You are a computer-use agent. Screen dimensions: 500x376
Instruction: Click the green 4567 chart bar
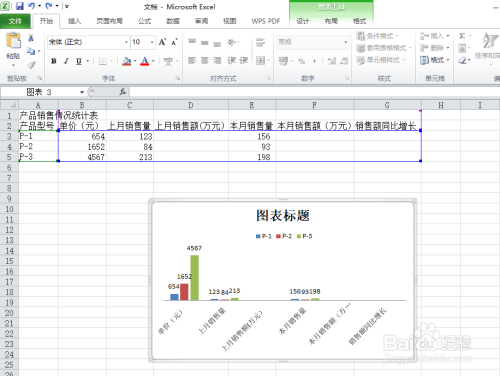tap(195, 278)
